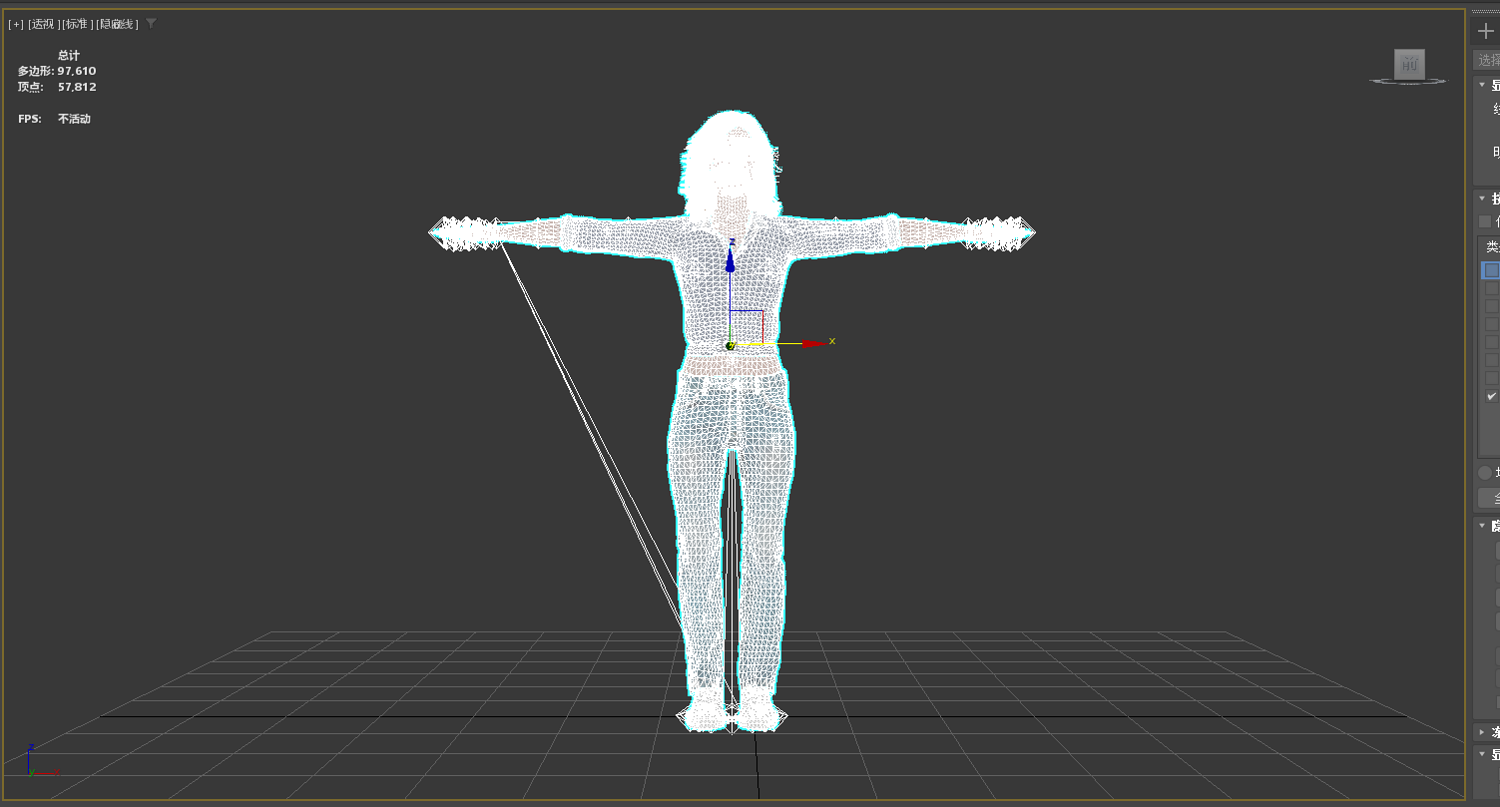Viewport: 1500px width, 807px height.
Task: Toggle the blue highlighted checkbox in the list
Action: (1491, 270)
